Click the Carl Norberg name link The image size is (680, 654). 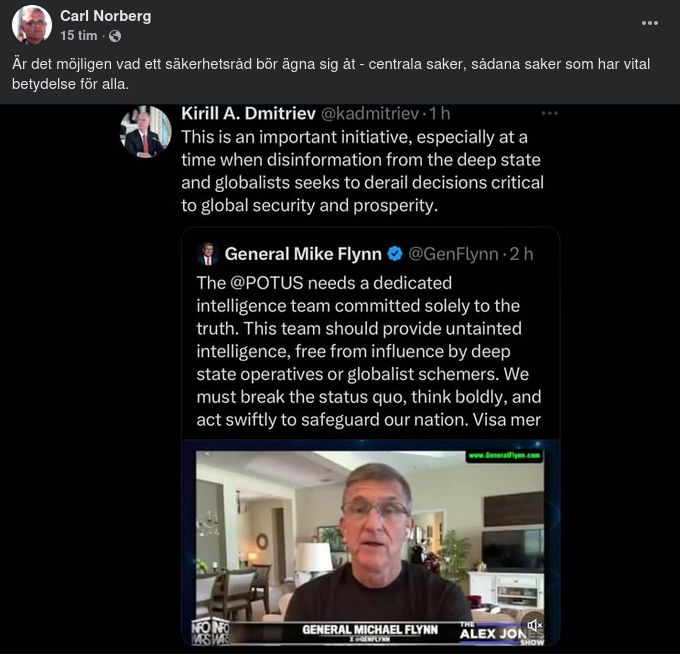click(106, 16)
